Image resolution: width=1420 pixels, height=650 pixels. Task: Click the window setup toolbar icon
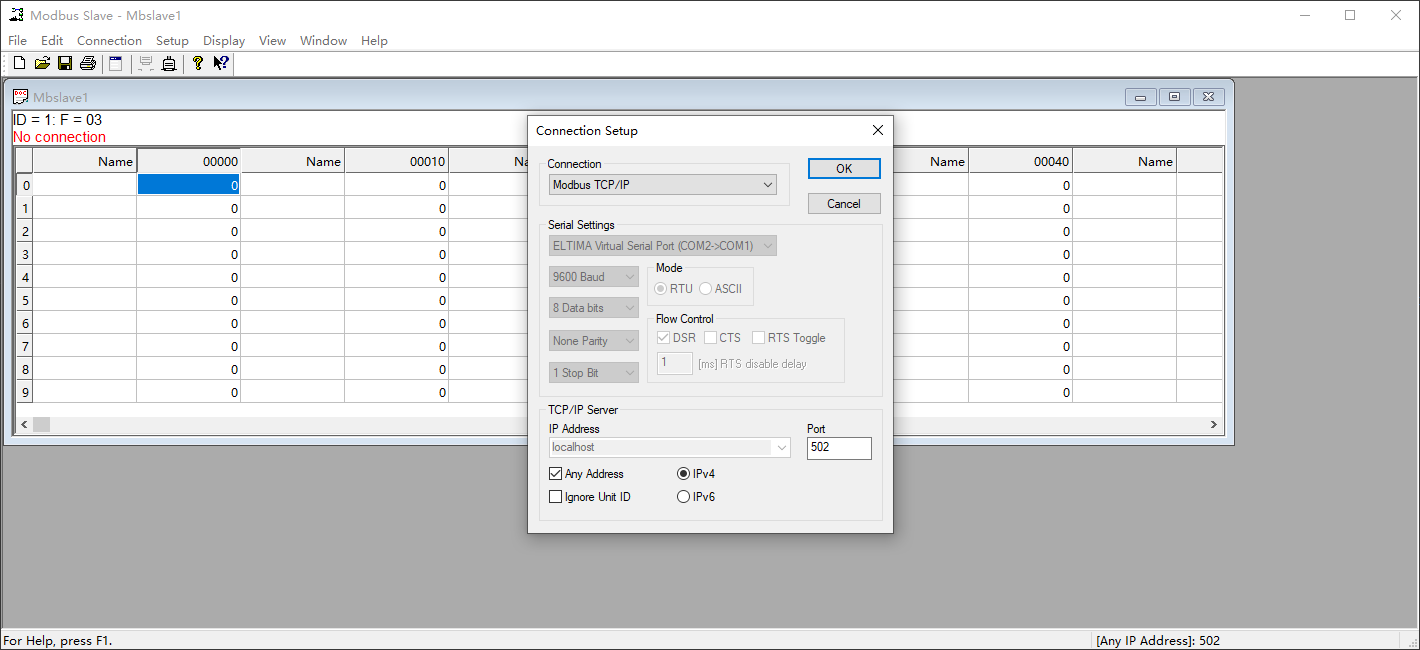tap(116, 64)
